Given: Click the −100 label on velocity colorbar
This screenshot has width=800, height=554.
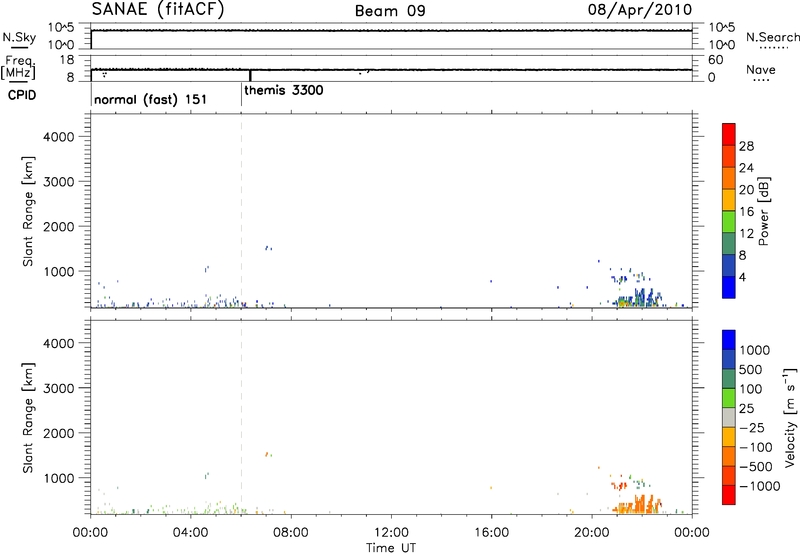Looking at the screenshot, I should (755, 447).
